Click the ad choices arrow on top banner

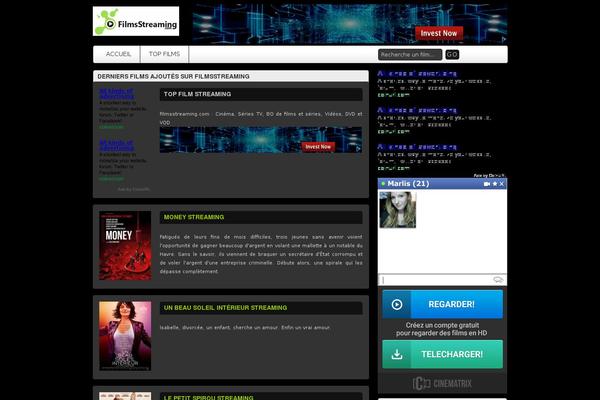pos(504,39)
